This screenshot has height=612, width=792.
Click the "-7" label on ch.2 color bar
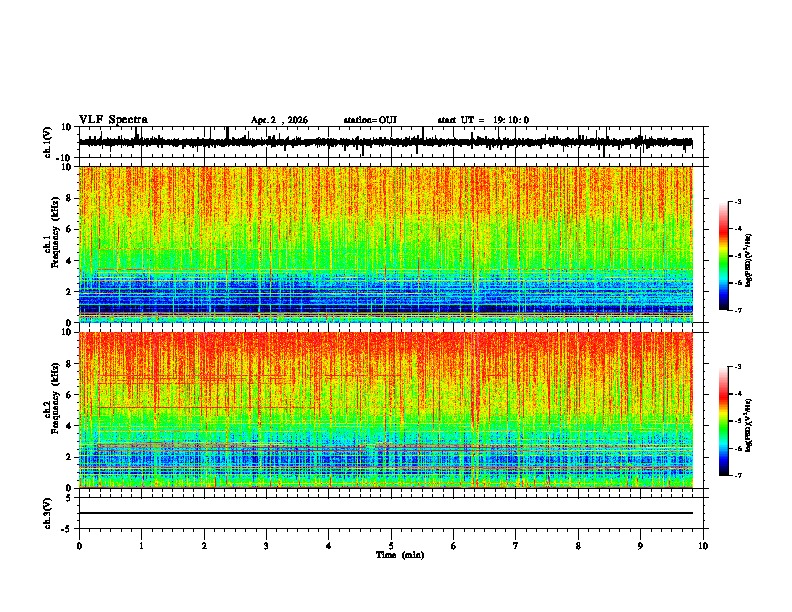737,475
